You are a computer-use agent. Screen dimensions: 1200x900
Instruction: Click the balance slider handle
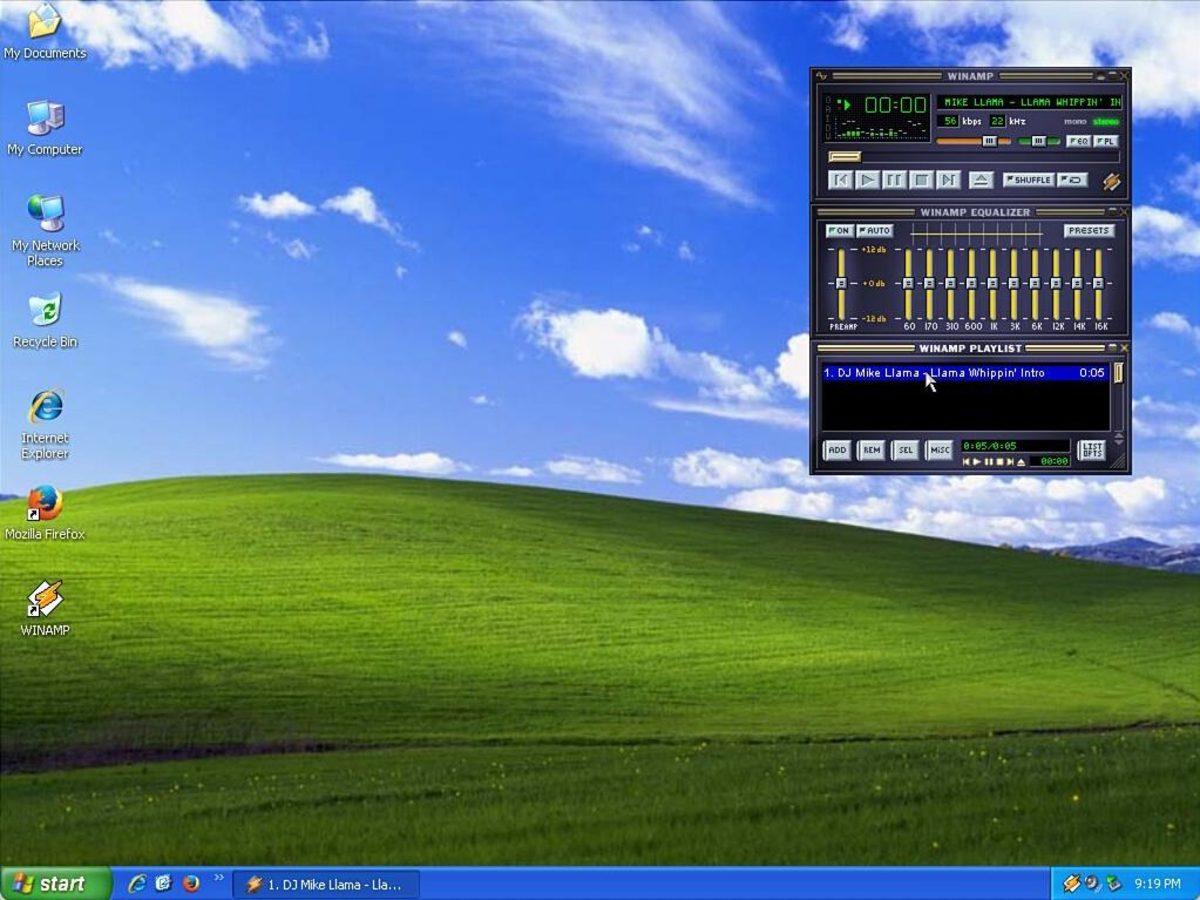(1039, 141)
